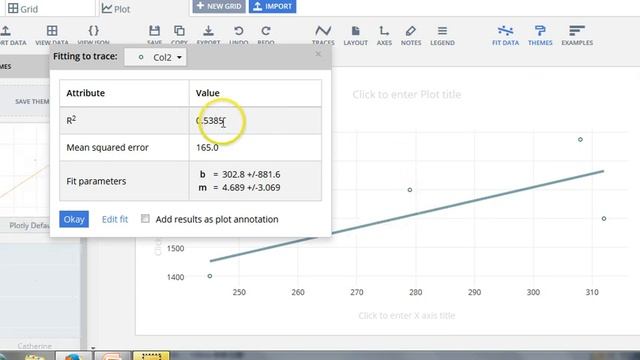Click the X axis title placeholder
Screen dimensions: 640x360
[x=407, y=316]
